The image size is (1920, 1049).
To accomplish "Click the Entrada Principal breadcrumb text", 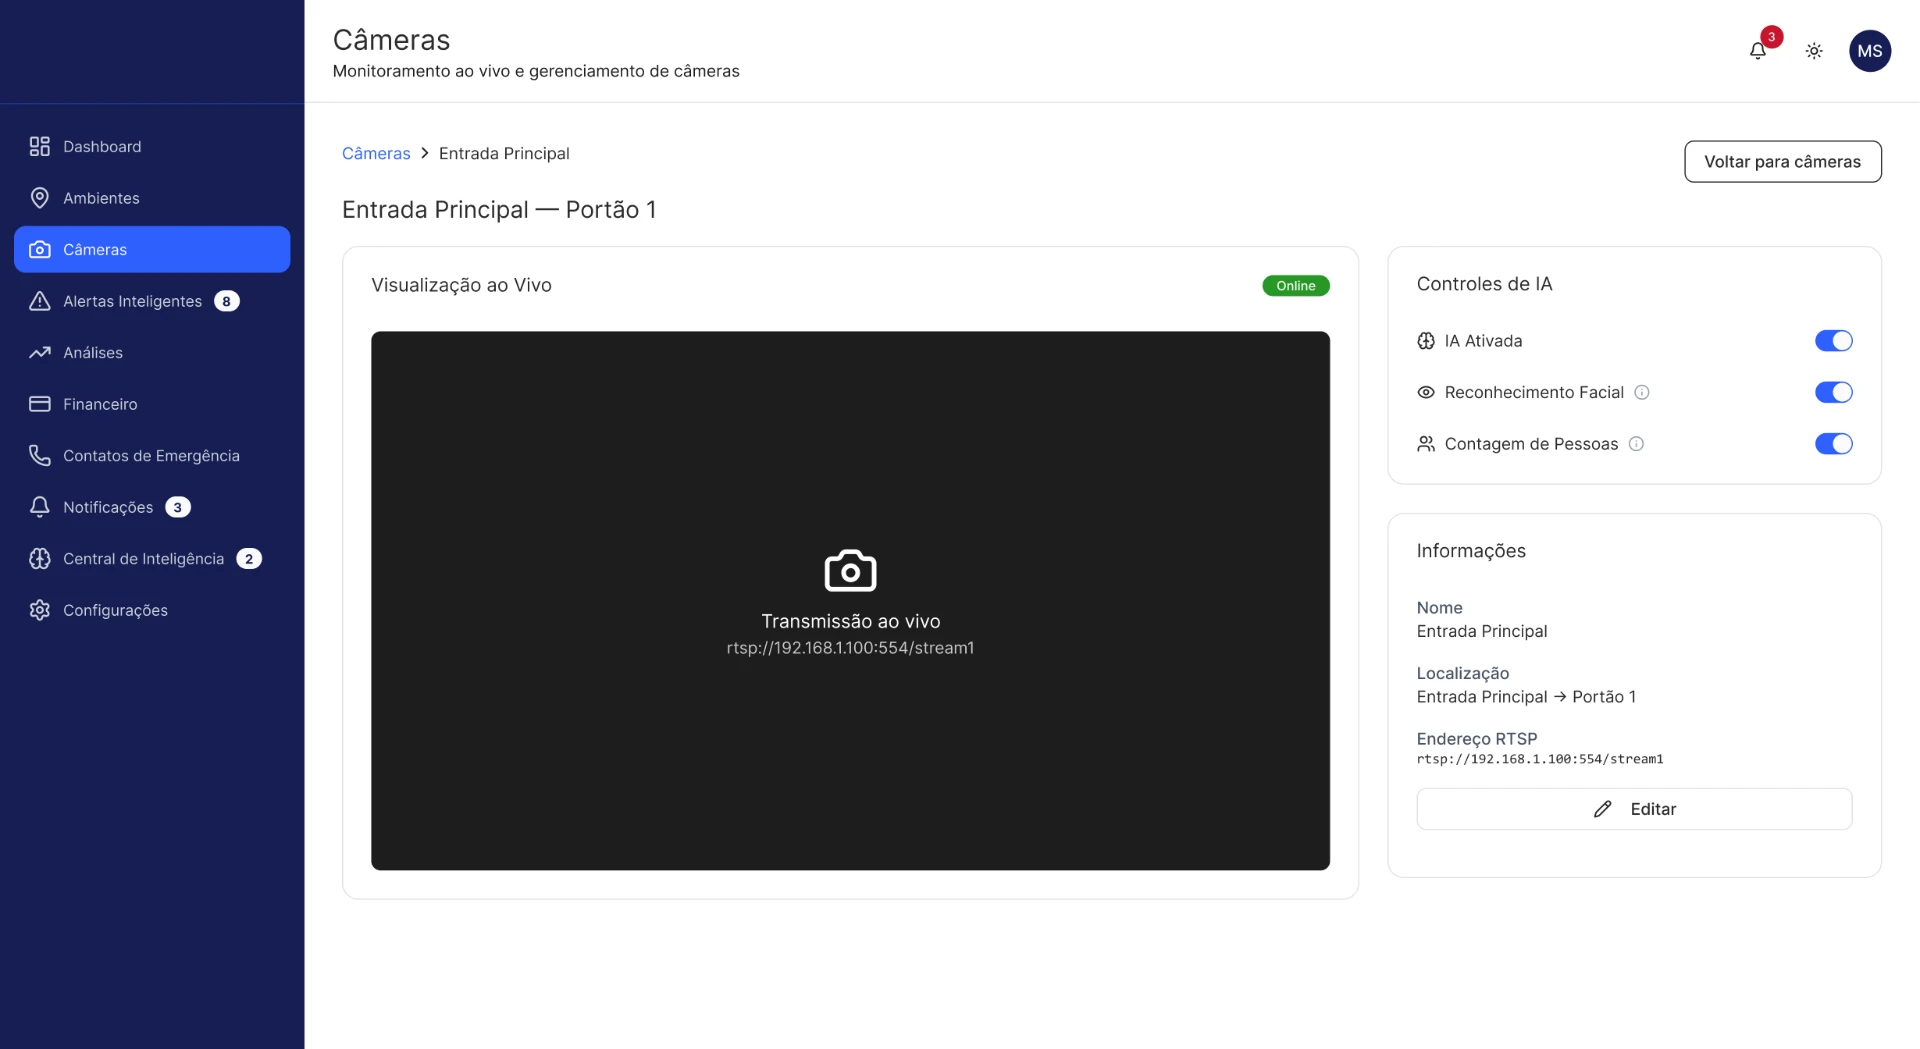I will pyautogui.click(x=504, y=153).
